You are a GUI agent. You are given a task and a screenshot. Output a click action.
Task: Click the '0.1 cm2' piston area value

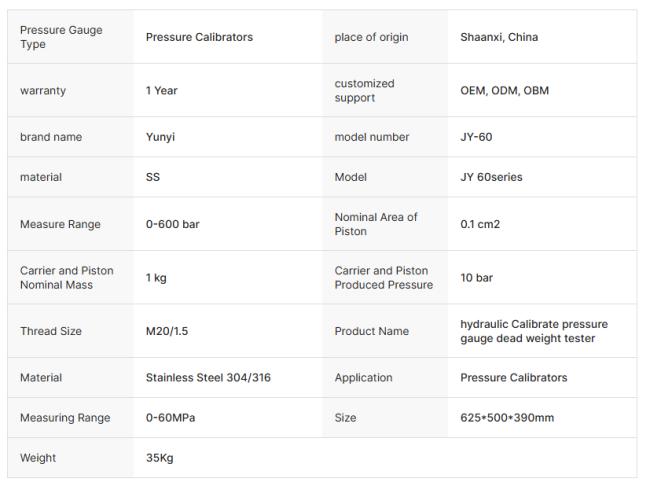tap(480, 224)
